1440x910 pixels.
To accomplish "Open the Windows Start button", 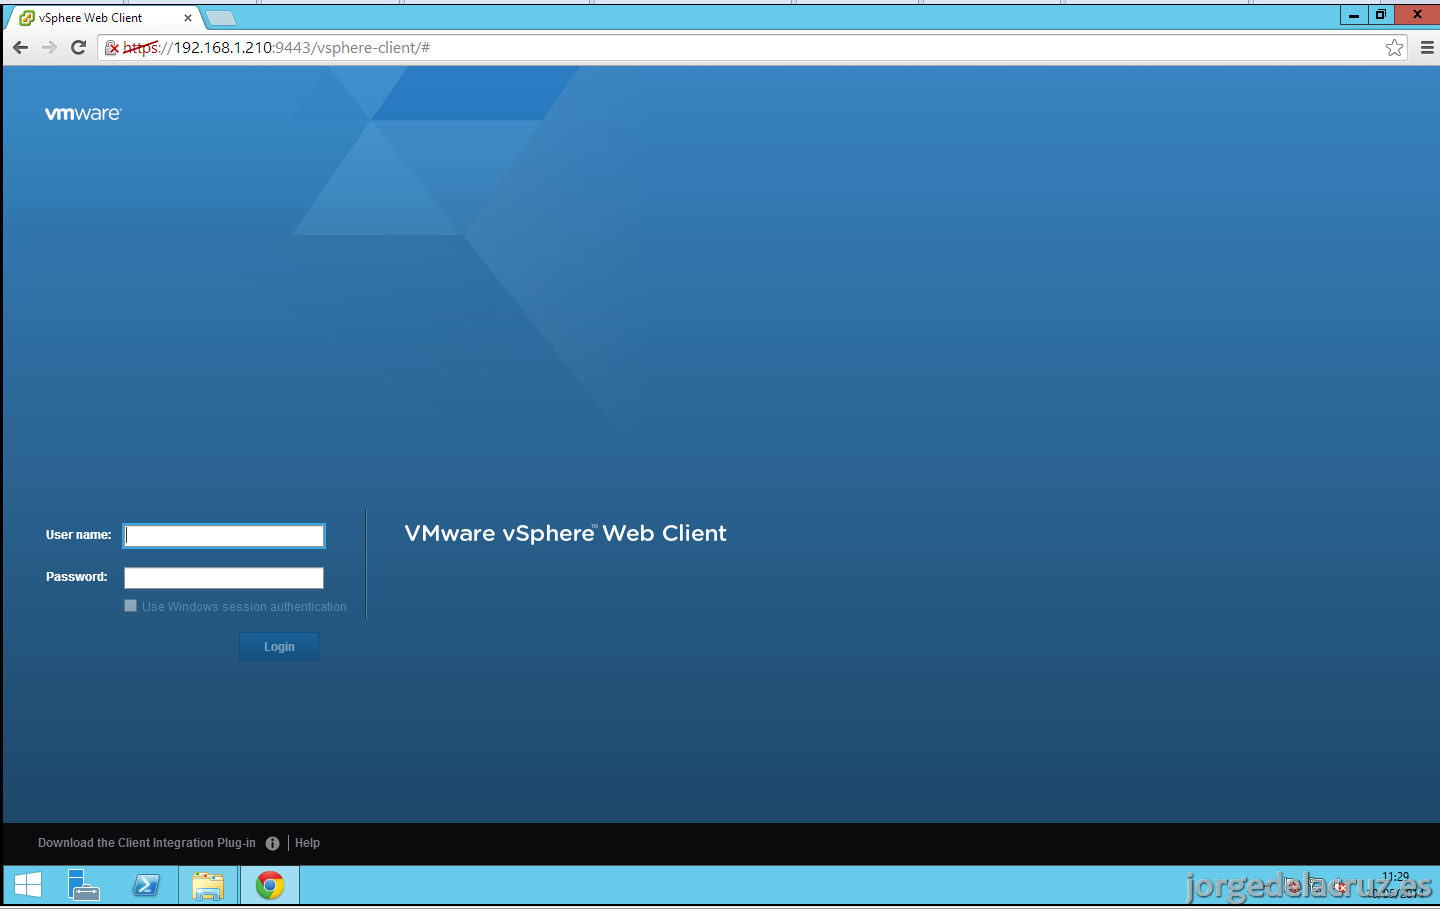I will 28,885.
